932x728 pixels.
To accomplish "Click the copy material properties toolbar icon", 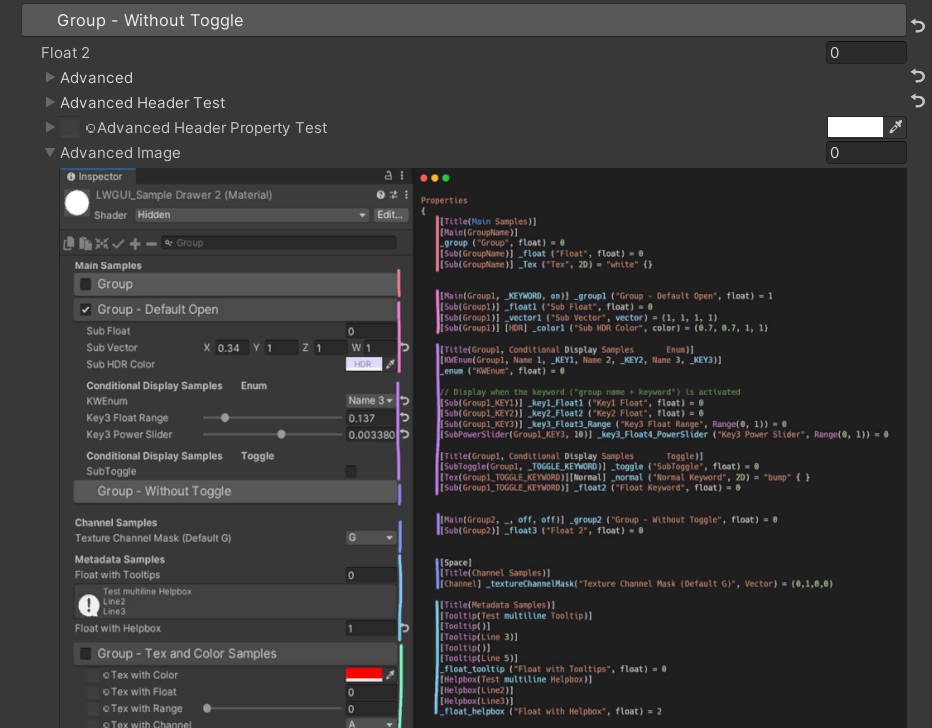I will pyautogui.click(x=70, y=243).
